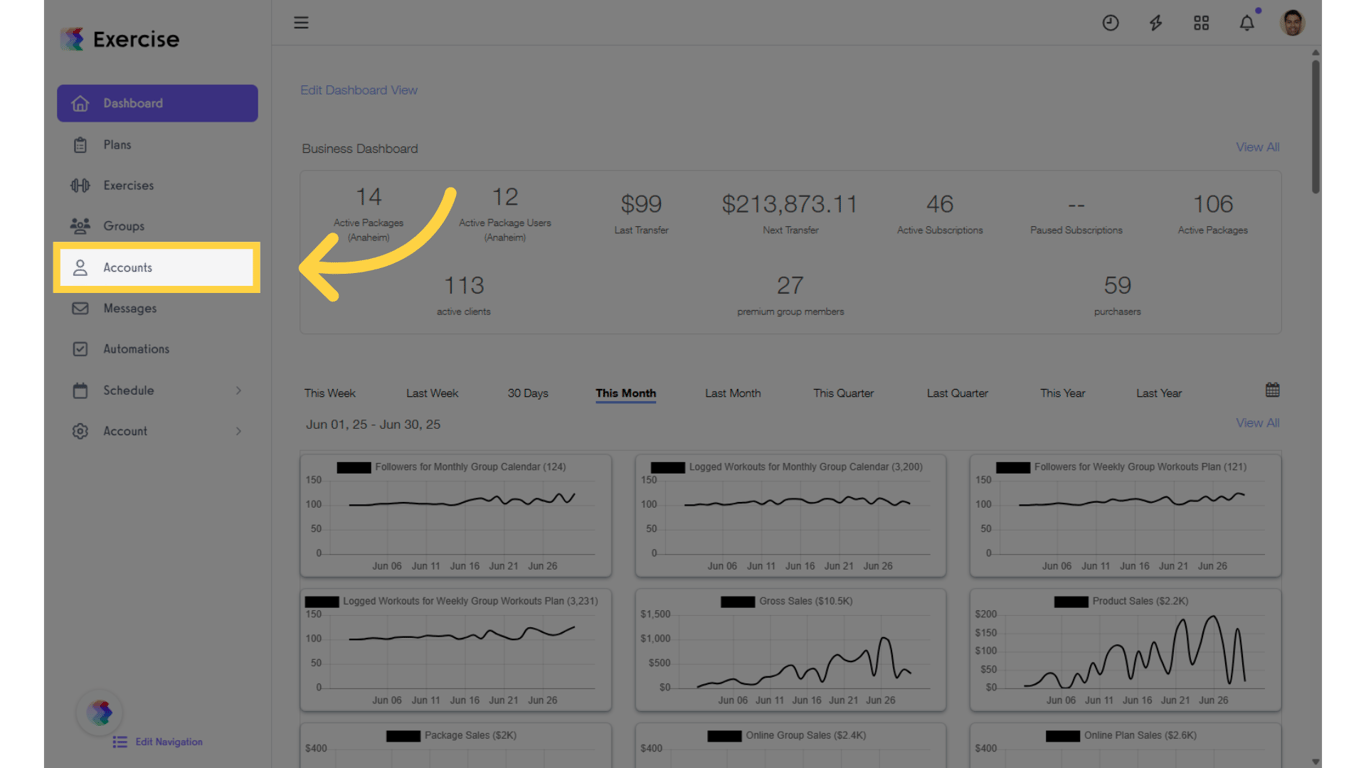Viewport: 1366px width, 768px height.
Task: Click the history clock icon in top bar
Action: [x=1110, y=22]
